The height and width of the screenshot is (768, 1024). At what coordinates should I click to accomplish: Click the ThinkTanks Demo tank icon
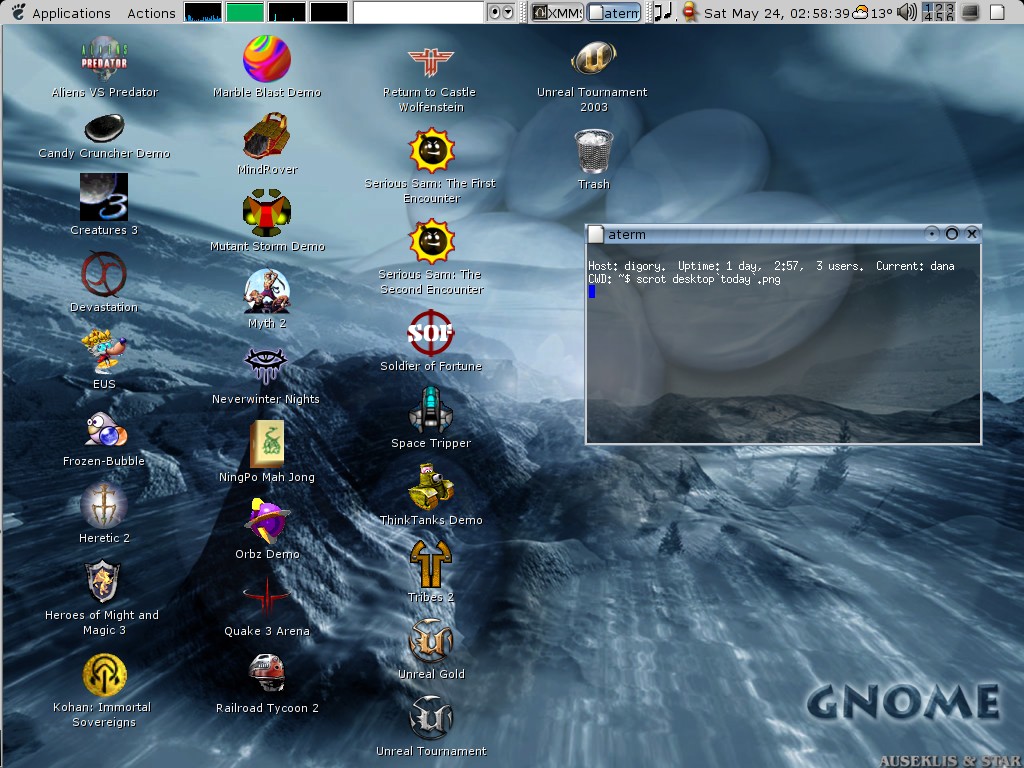[x=430, y=487]
